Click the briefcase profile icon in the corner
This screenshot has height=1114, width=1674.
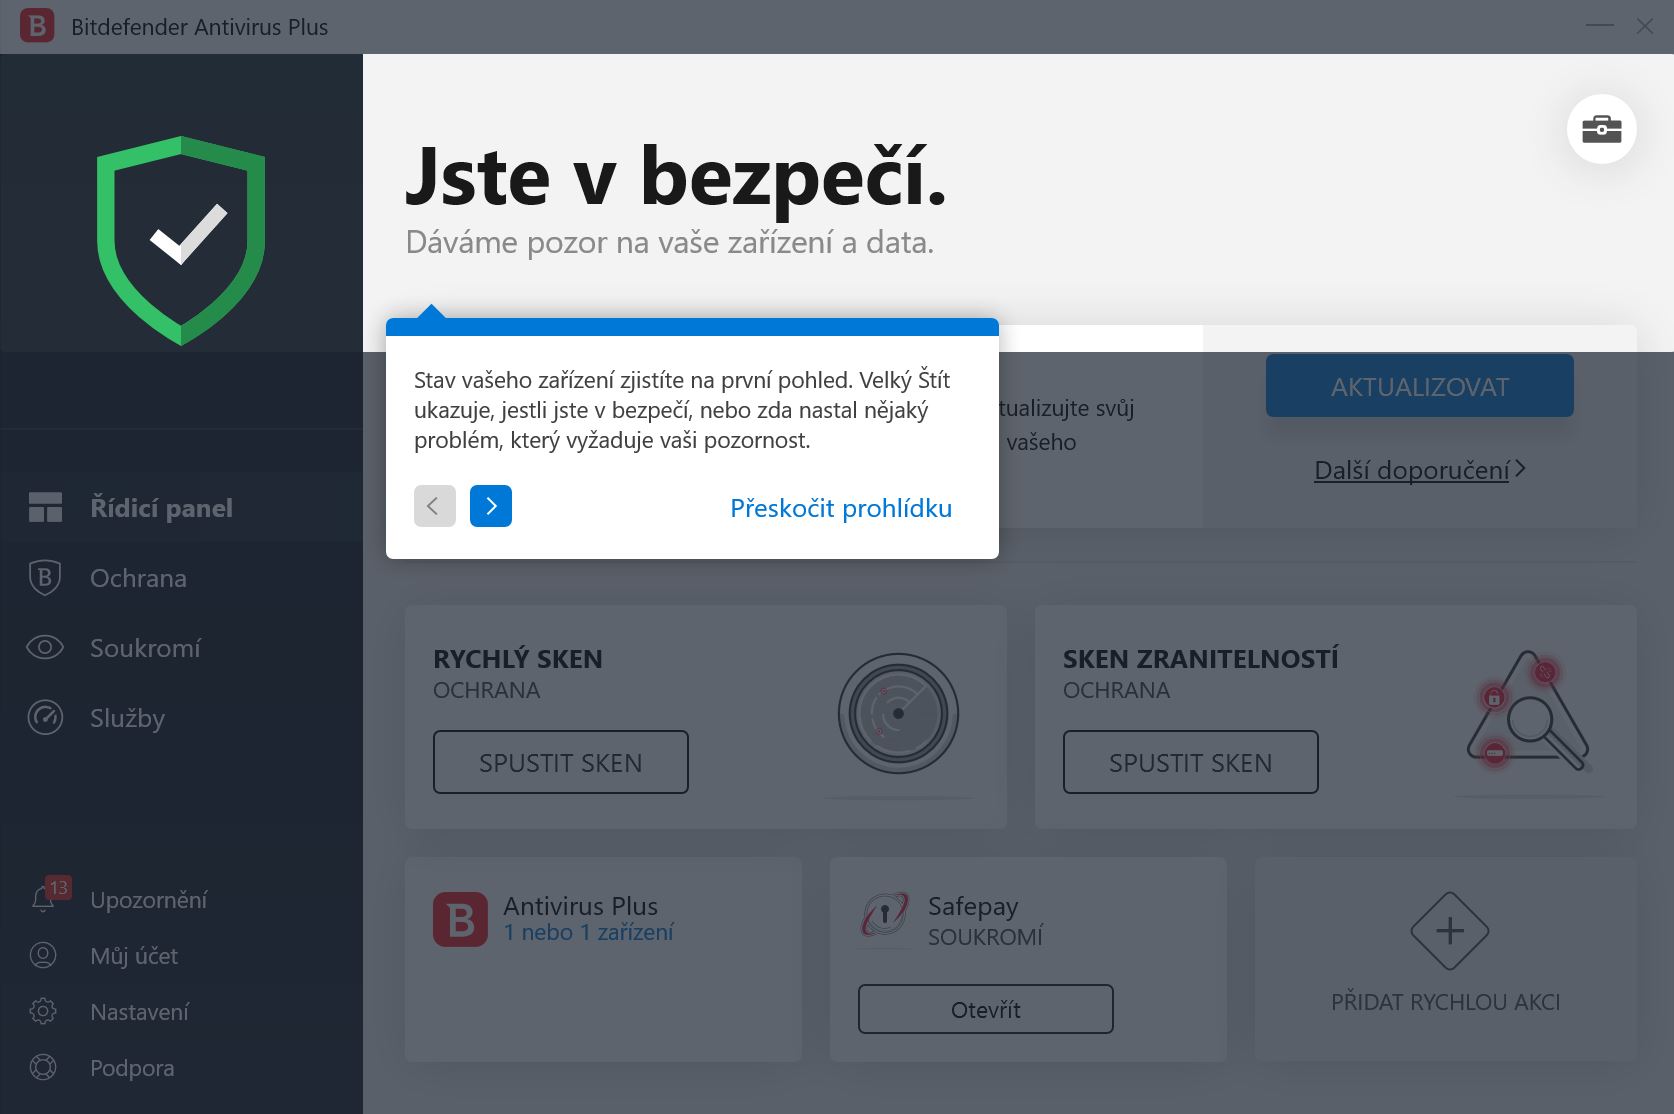point(1601,128)
